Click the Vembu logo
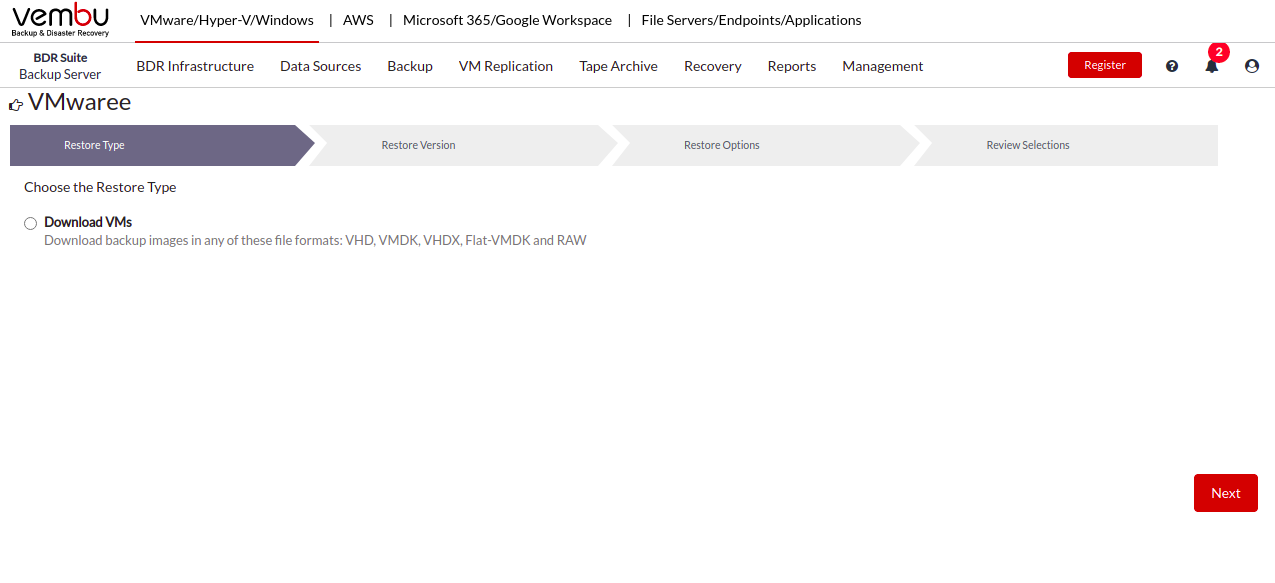This screenshot has width=1275, height=583. [61, 20]
